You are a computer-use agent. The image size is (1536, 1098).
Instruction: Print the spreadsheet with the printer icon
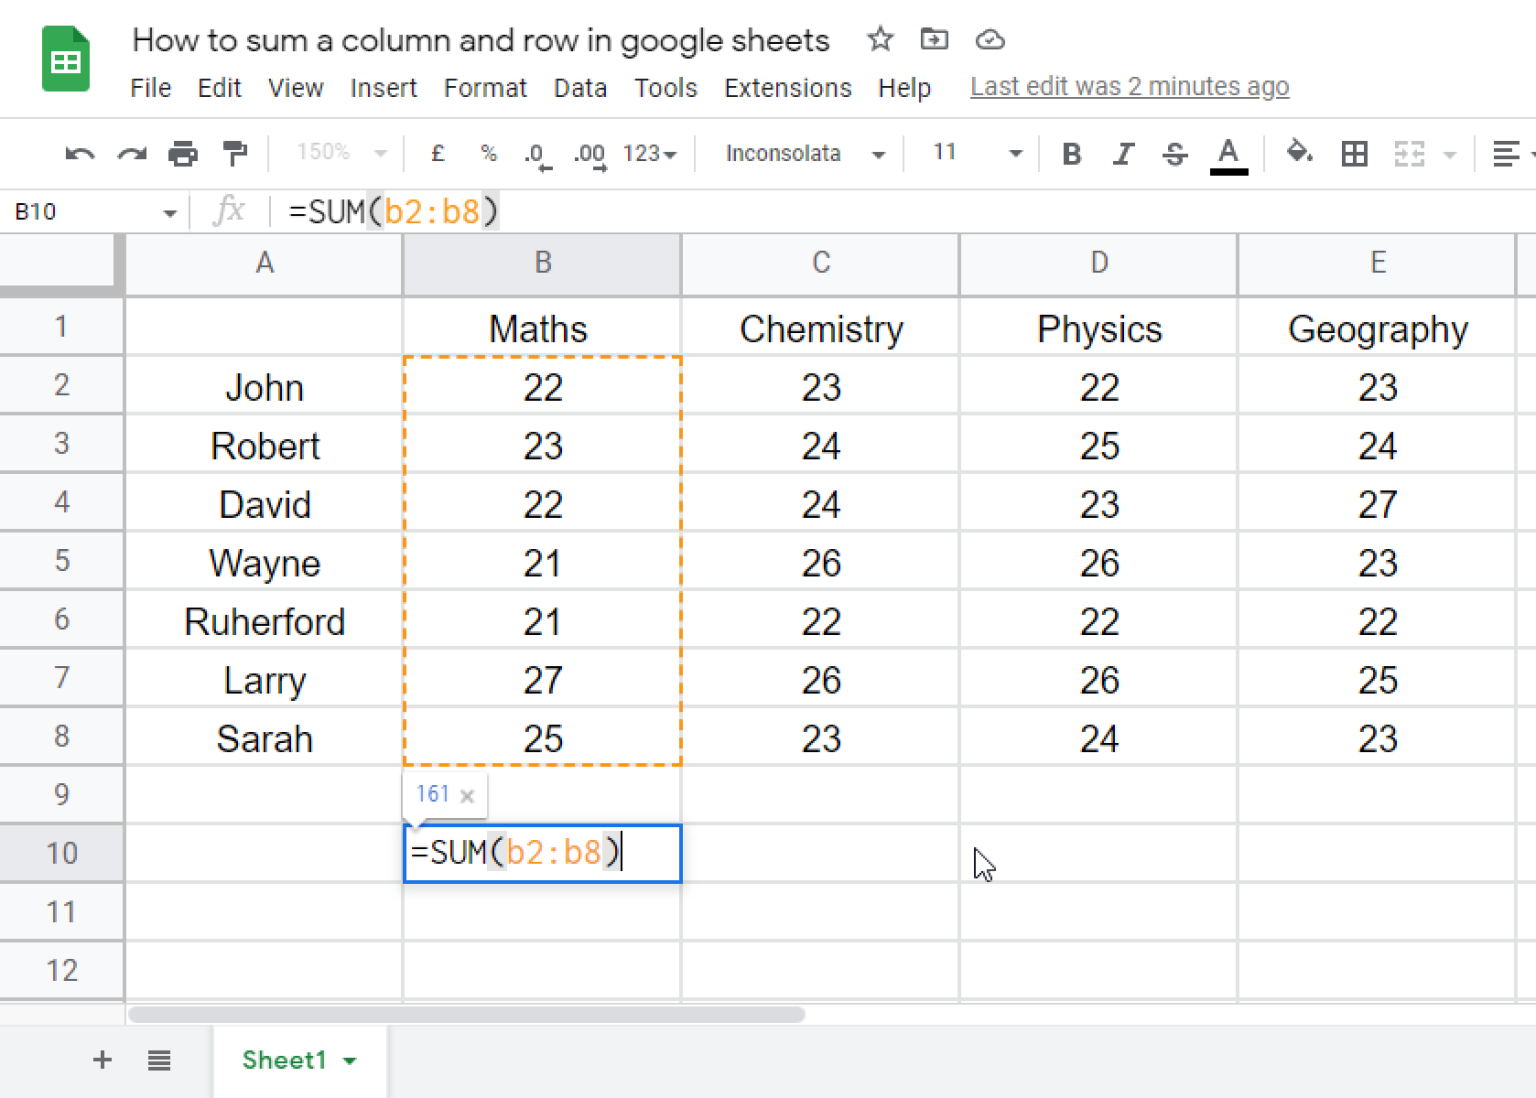click(x=183, y=154)
